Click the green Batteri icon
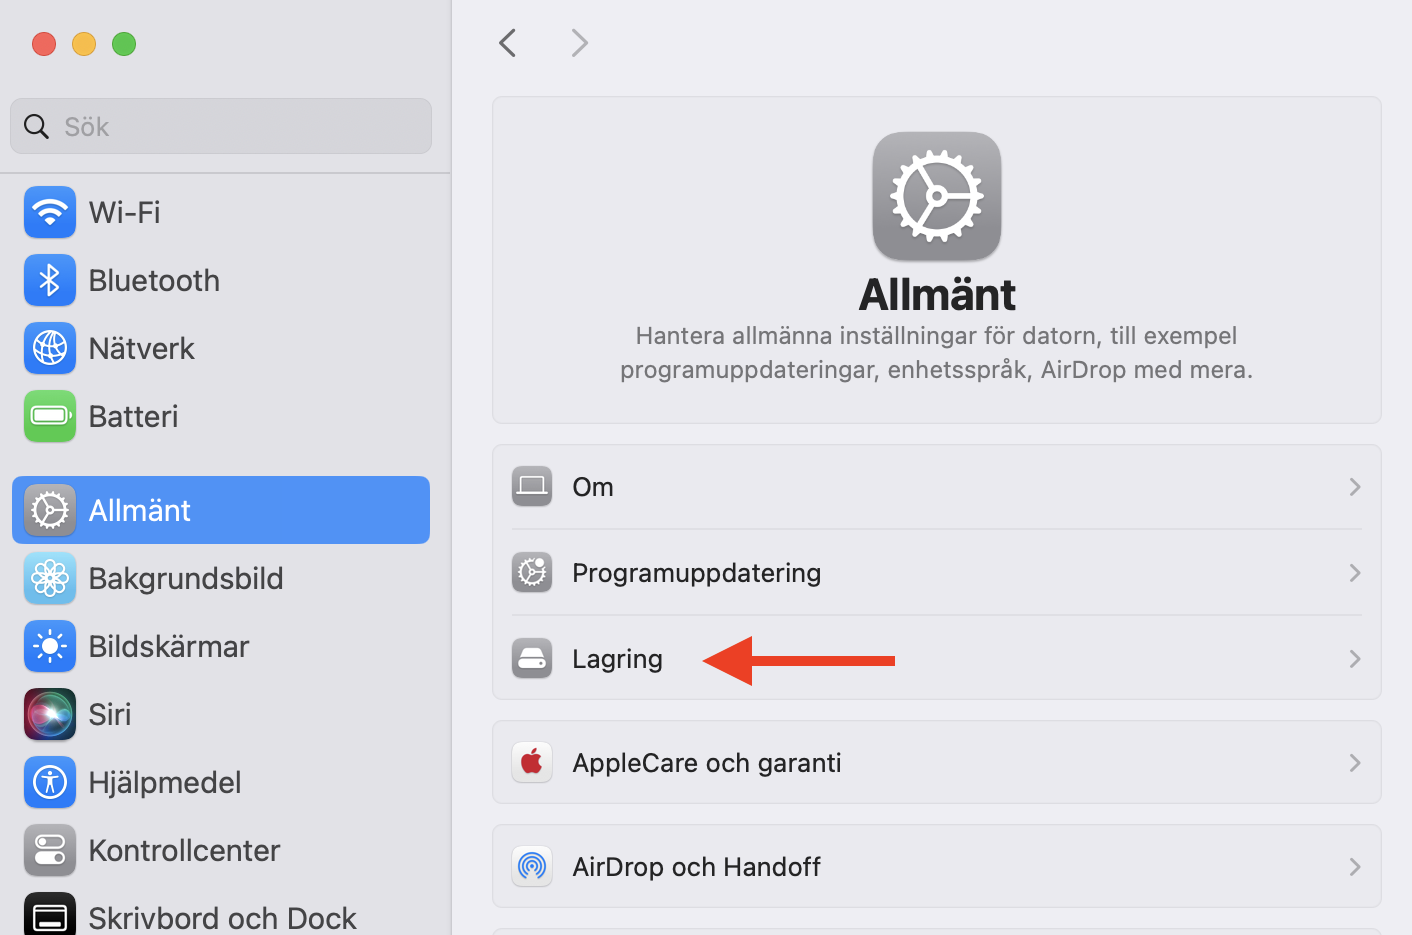The width and height of the screenshot is (1412, 935). pos(50,416)
